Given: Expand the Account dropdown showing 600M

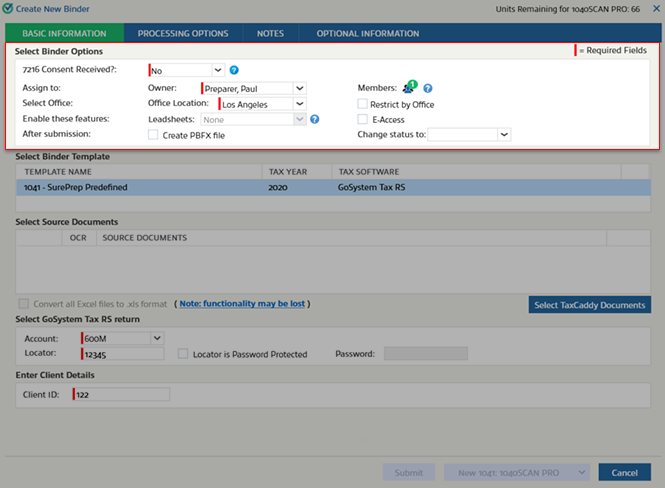Looking at the screenshot, I should pyautogui.click(x=156, y=338).
